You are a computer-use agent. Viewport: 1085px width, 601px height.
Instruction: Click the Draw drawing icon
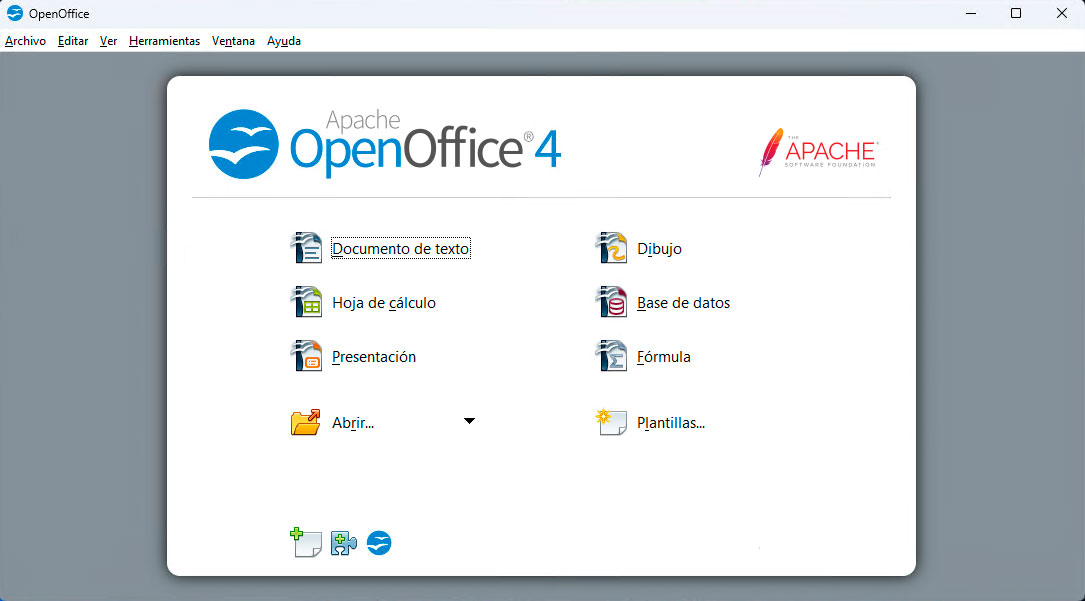click(x=611, y=248)
